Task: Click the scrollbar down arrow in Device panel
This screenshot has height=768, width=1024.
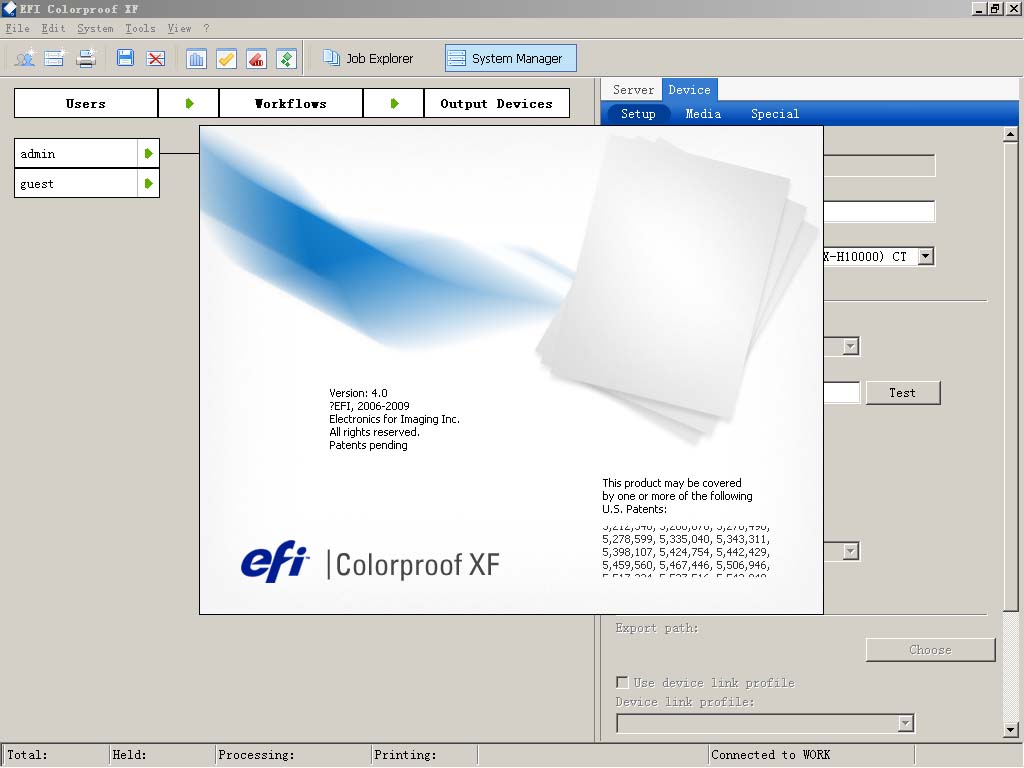Action: click(1010, 730)
